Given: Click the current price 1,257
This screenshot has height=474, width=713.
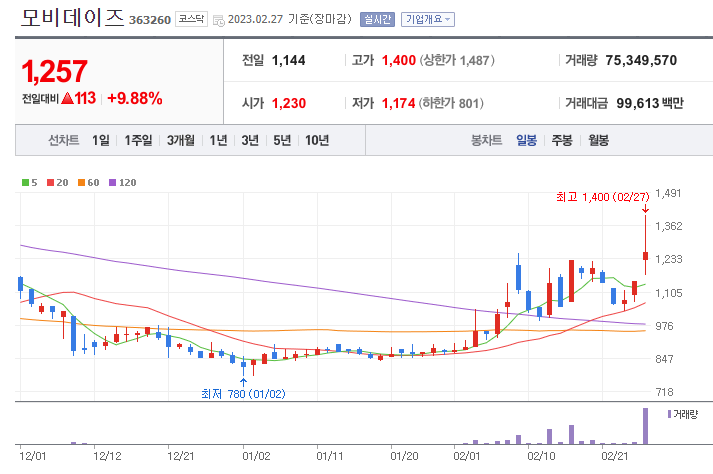Looking at the screenshot, I should [x=54, y=71].
